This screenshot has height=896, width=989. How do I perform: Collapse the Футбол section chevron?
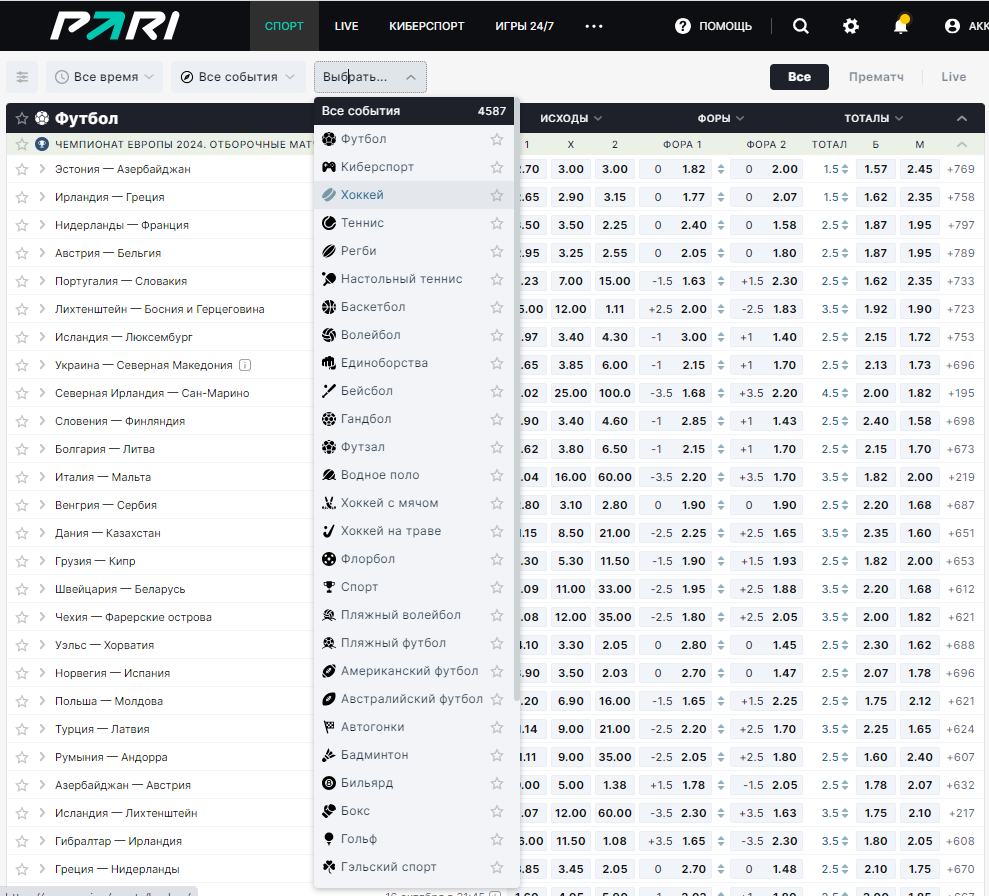coord(962,118)
